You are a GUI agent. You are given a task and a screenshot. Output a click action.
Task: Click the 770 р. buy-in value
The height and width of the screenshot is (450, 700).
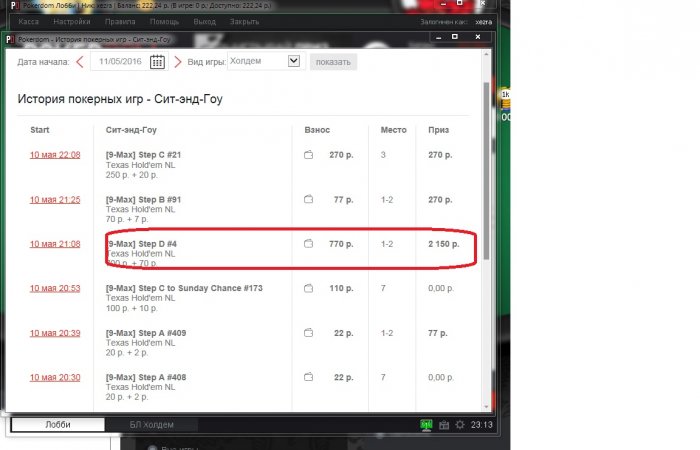[x=341, y=244]
